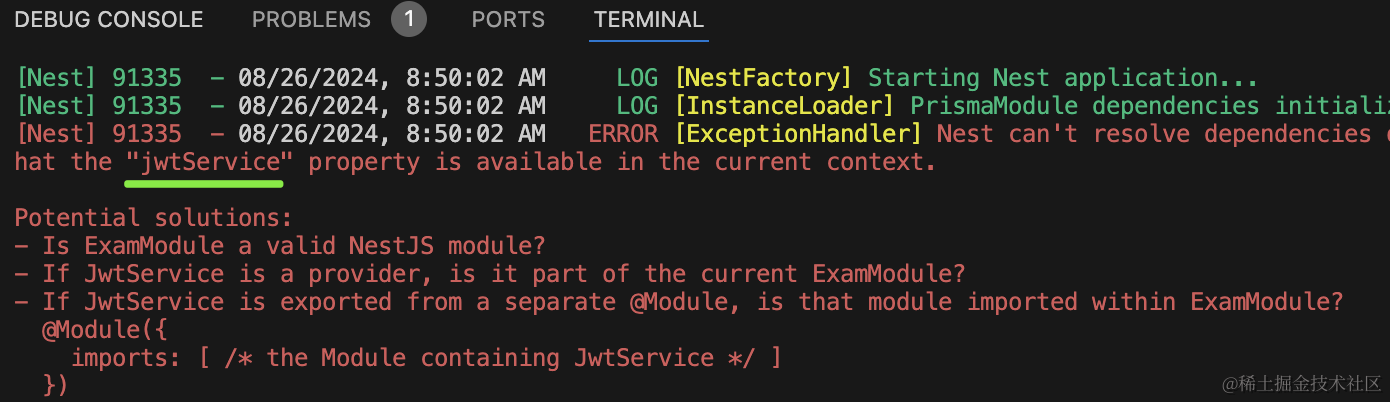1390x402 pixels.
Task: Click the problems count badge showing 1
Action: [x=409, y=19]
